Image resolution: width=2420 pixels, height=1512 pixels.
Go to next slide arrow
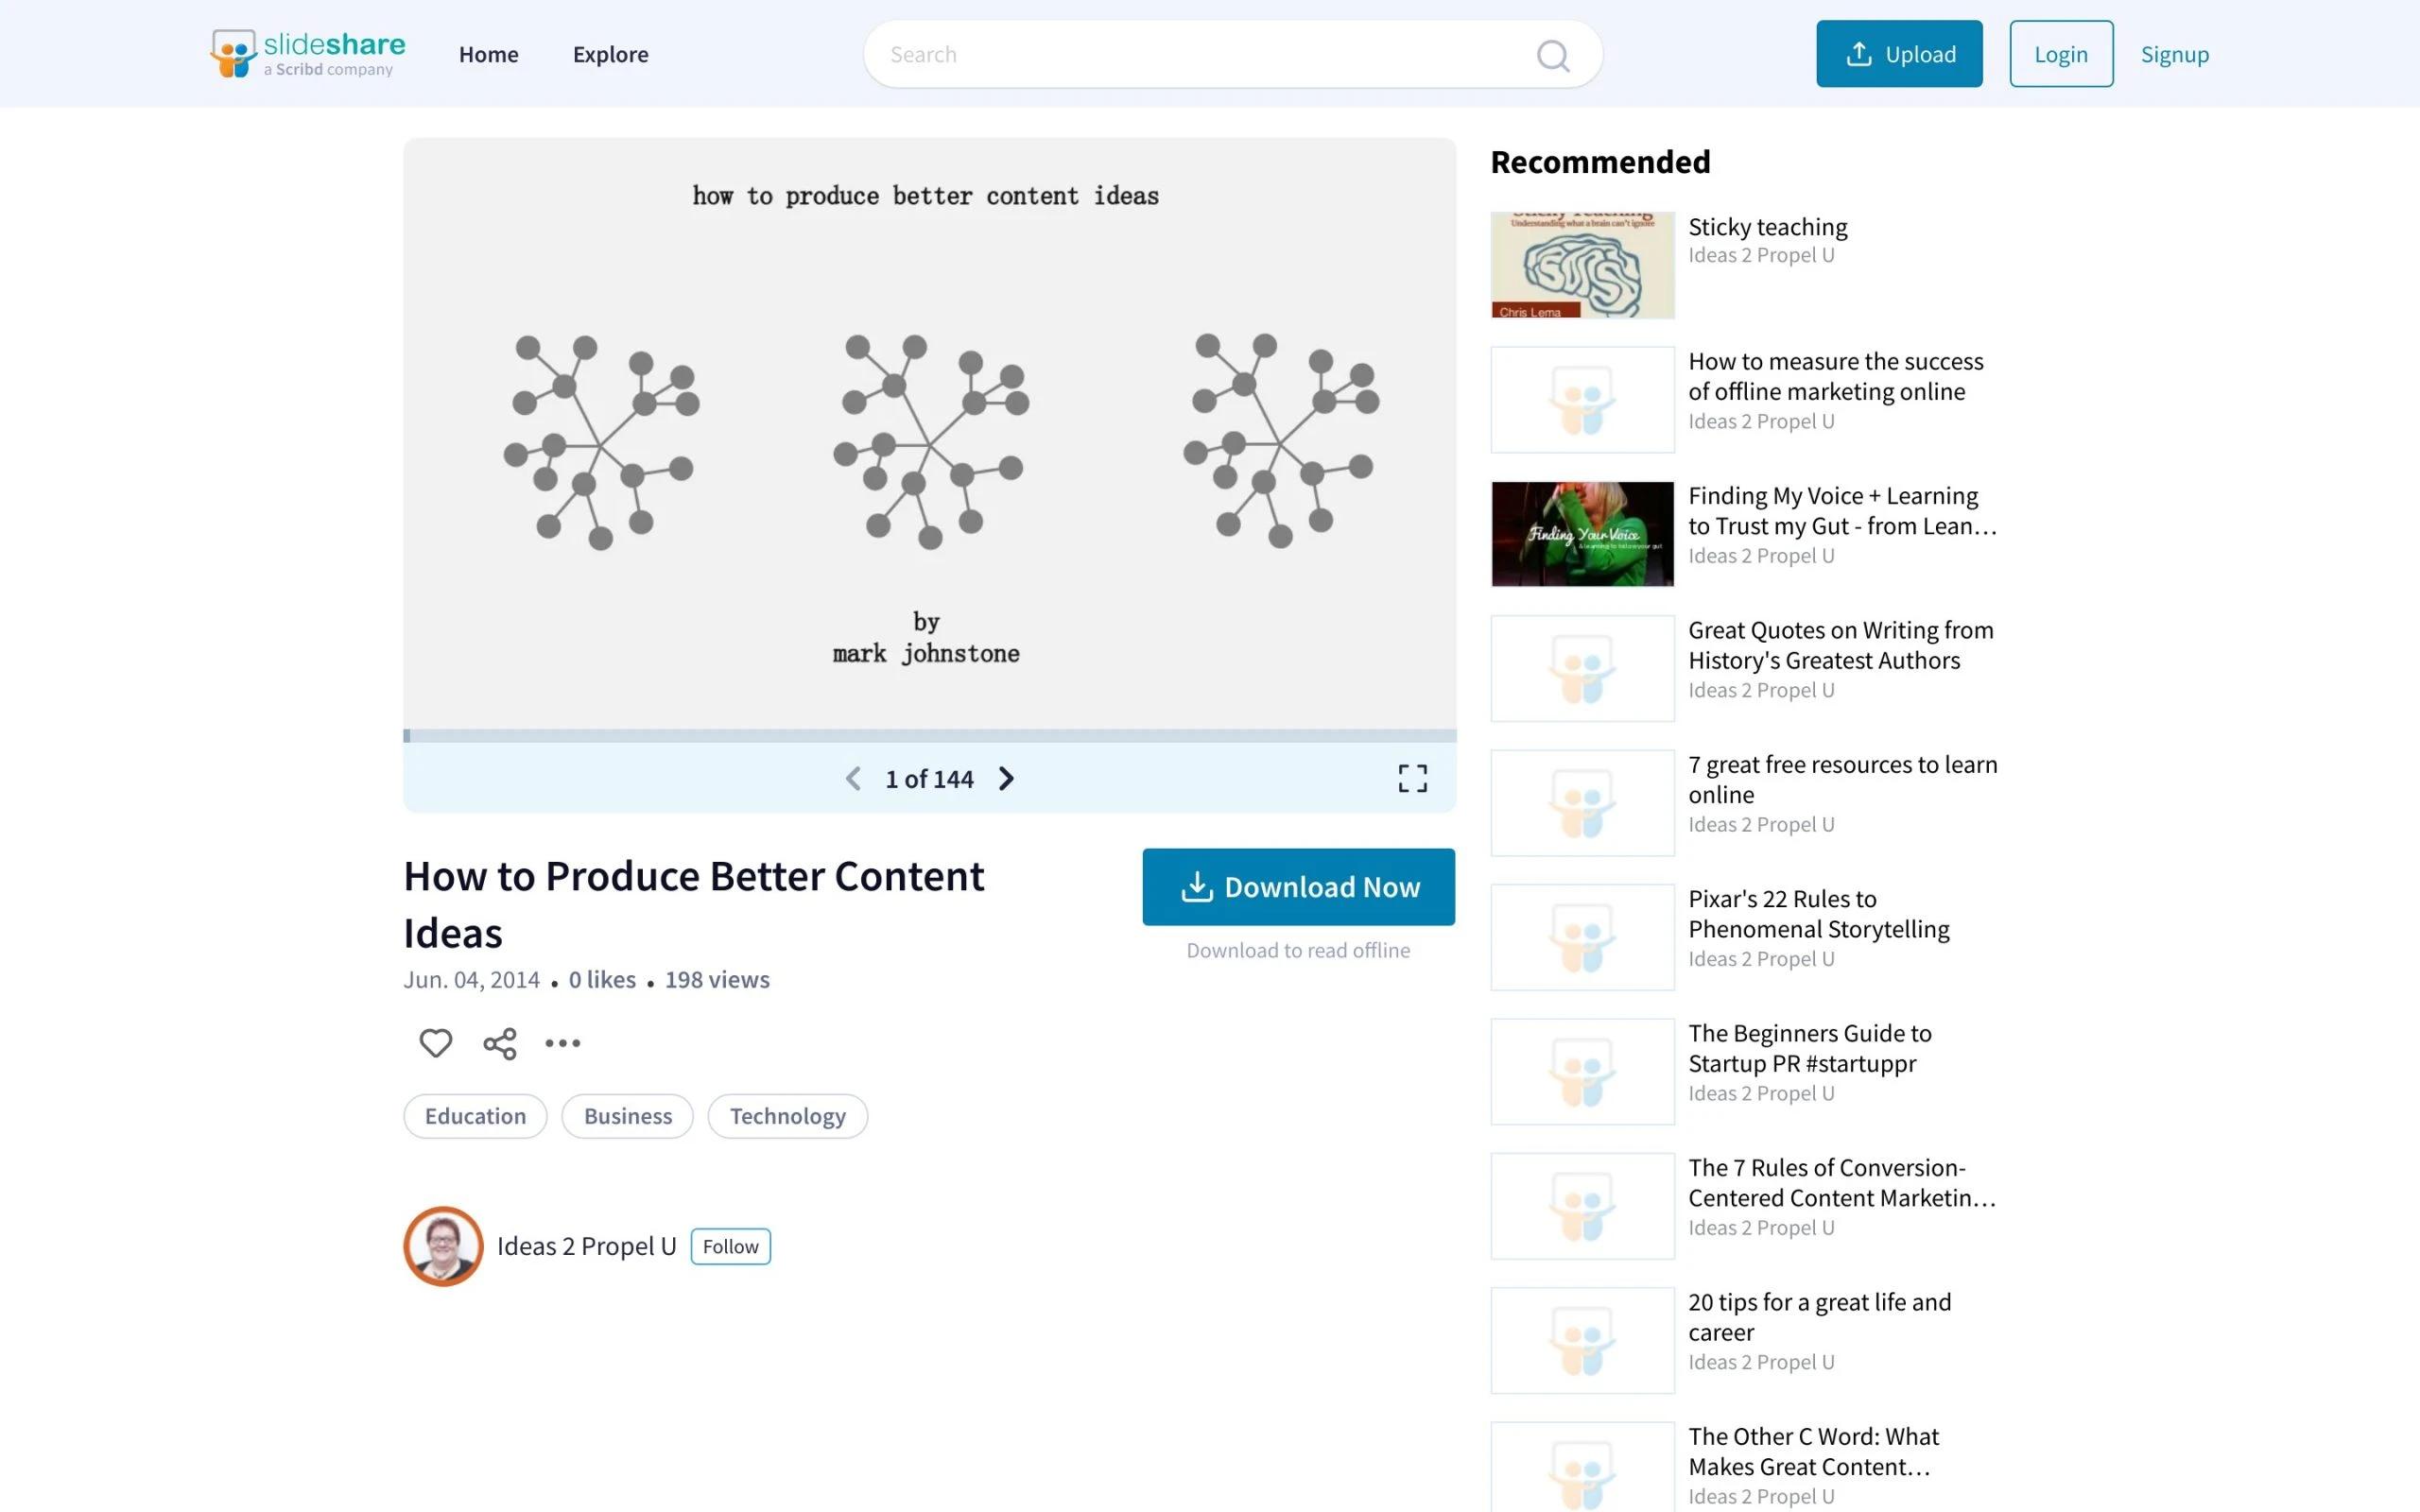(x=1006, y=778)
